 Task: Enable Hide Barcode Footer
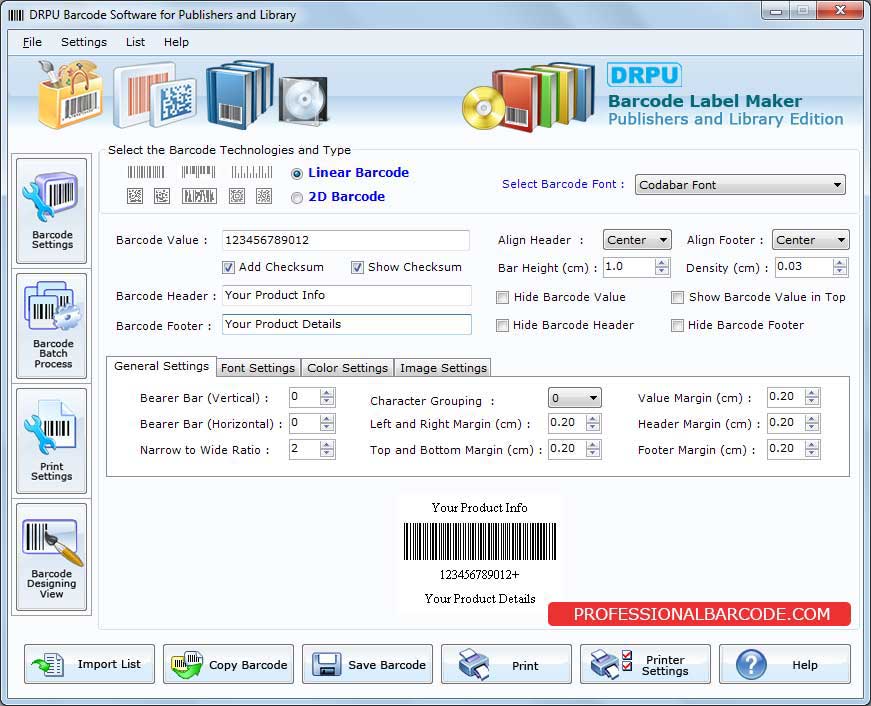pos(677,325)
